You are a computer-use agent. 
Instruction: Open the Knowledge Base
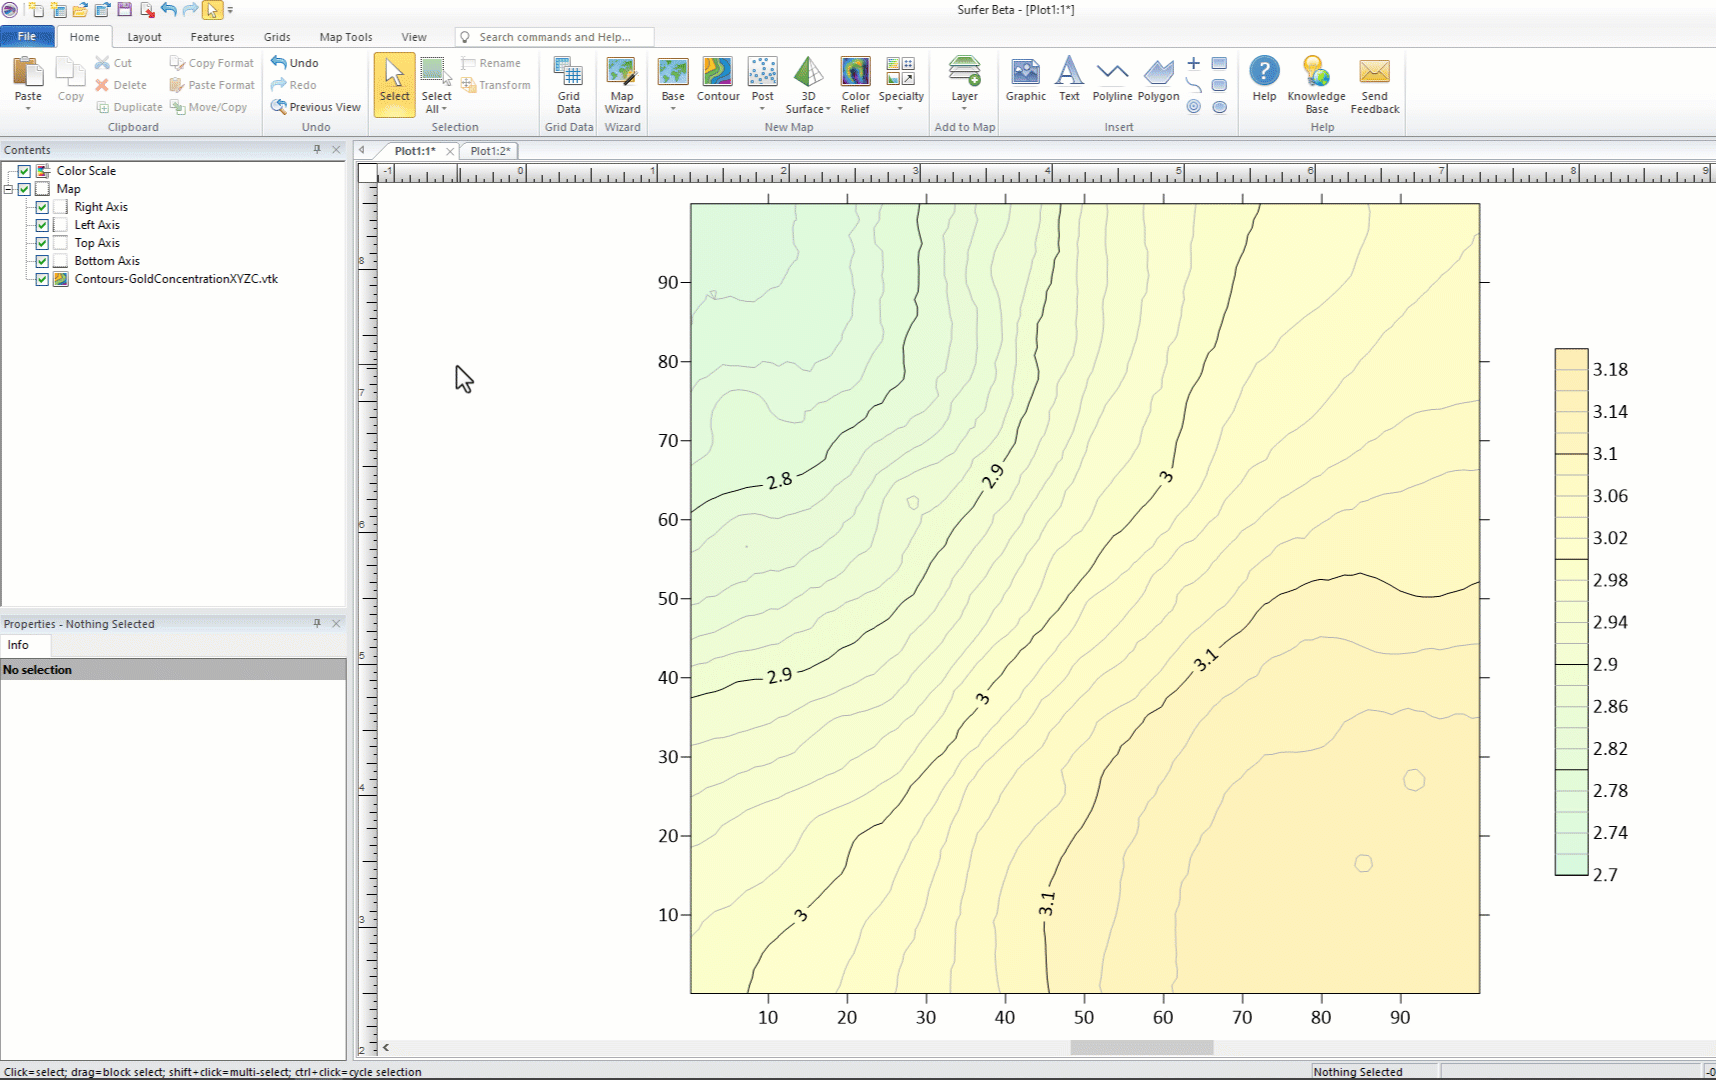1316,85
